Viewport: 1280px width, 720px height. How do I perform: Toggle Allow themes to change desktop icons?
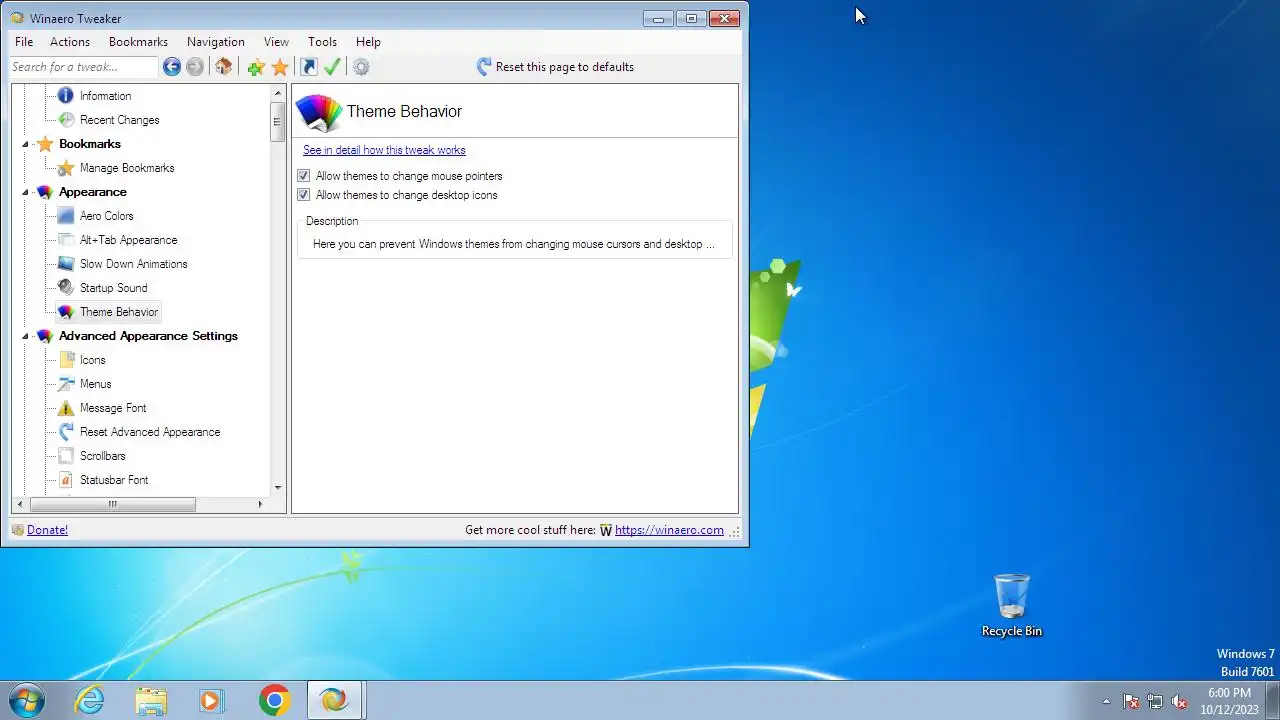coord(304,195)
